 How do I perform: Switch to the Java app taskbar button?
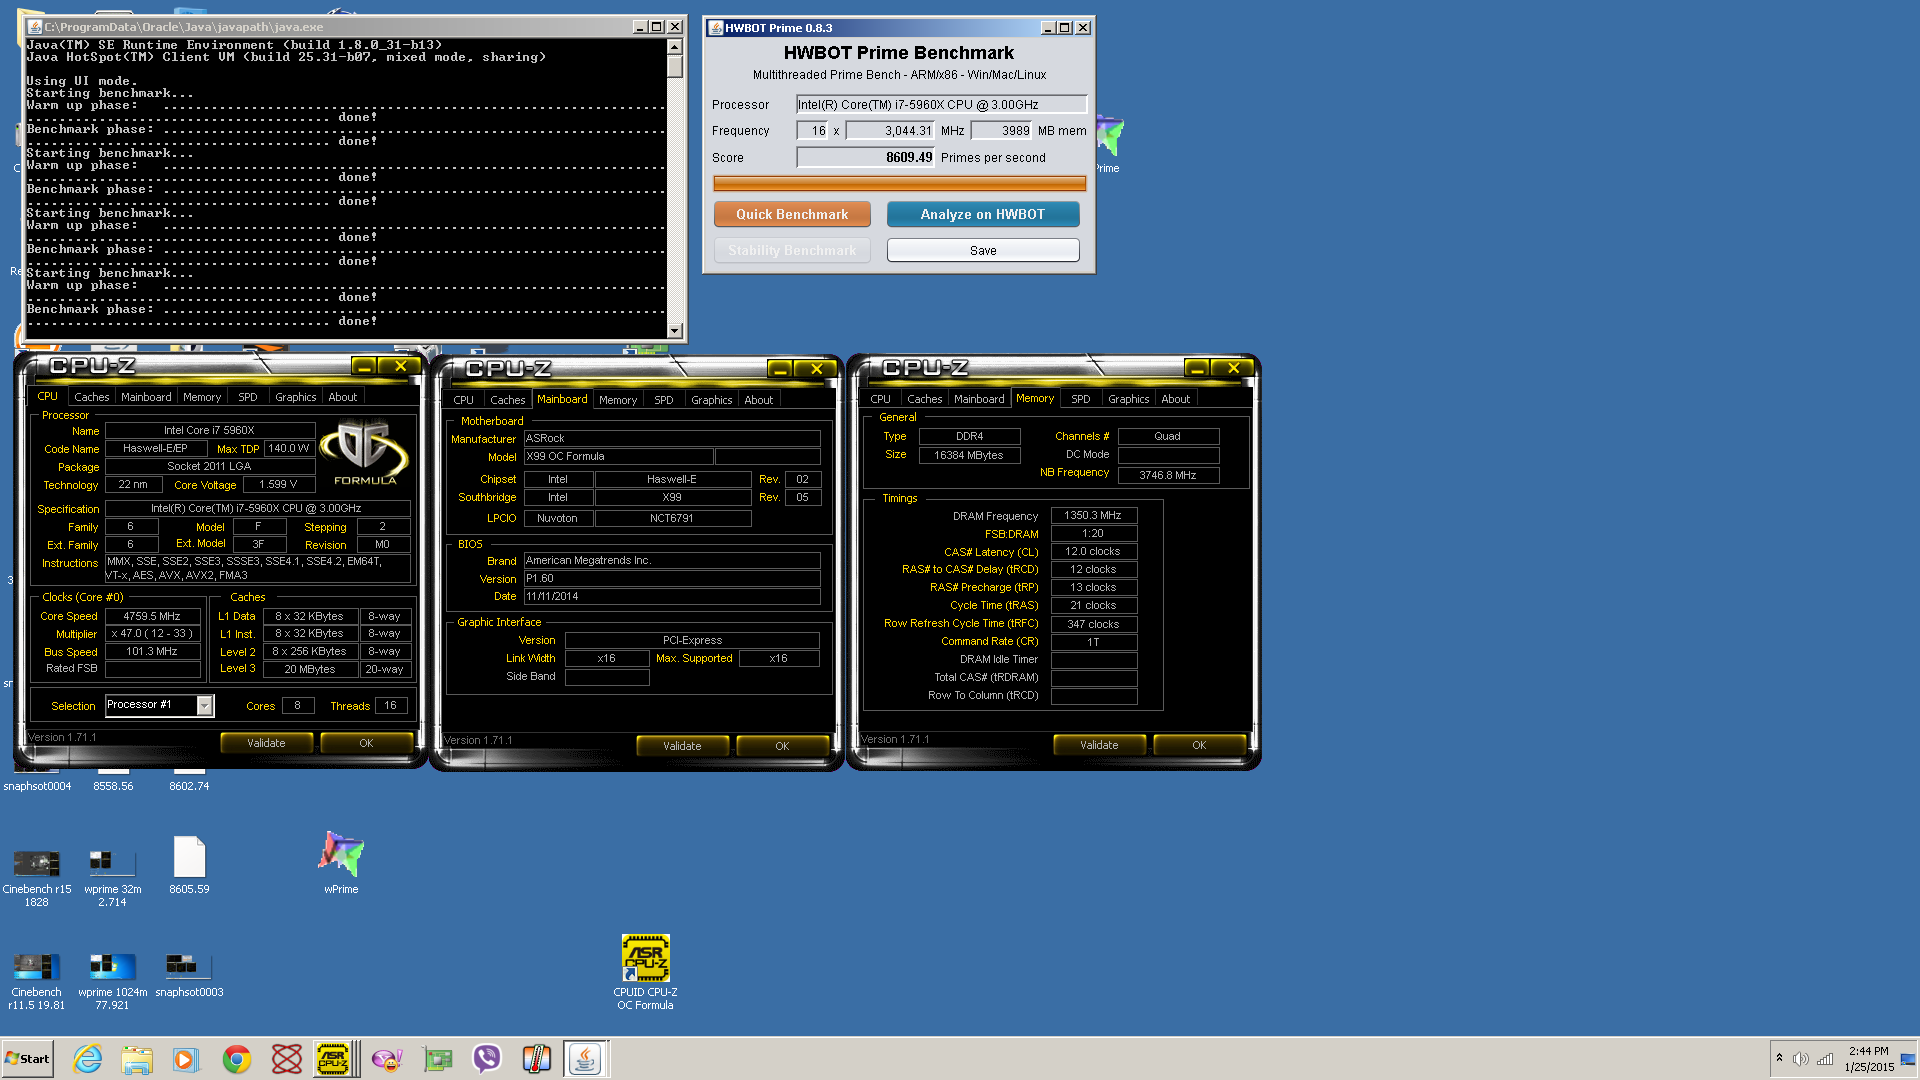(x=585, y=1059)
